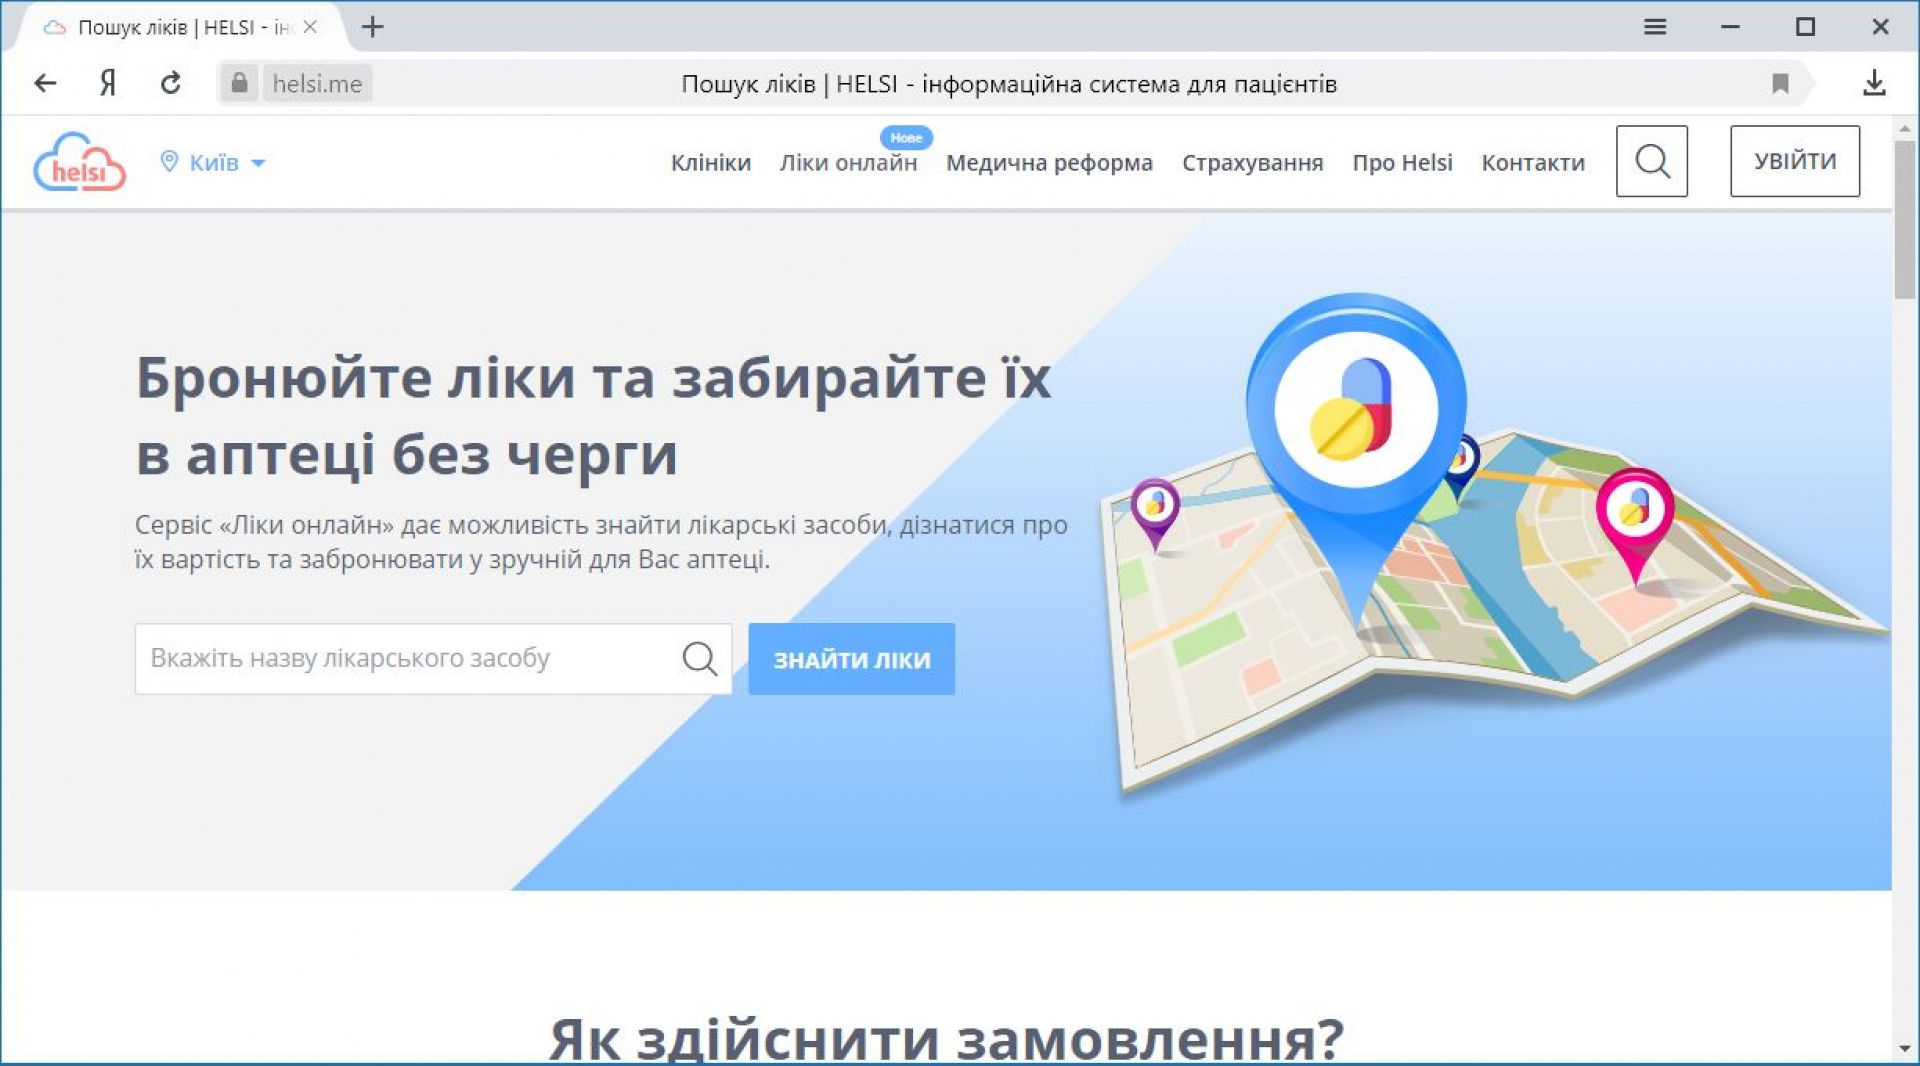Click the Yandex Я home button
Viewport: 1920px width, 1066px height.
[108, 83]
